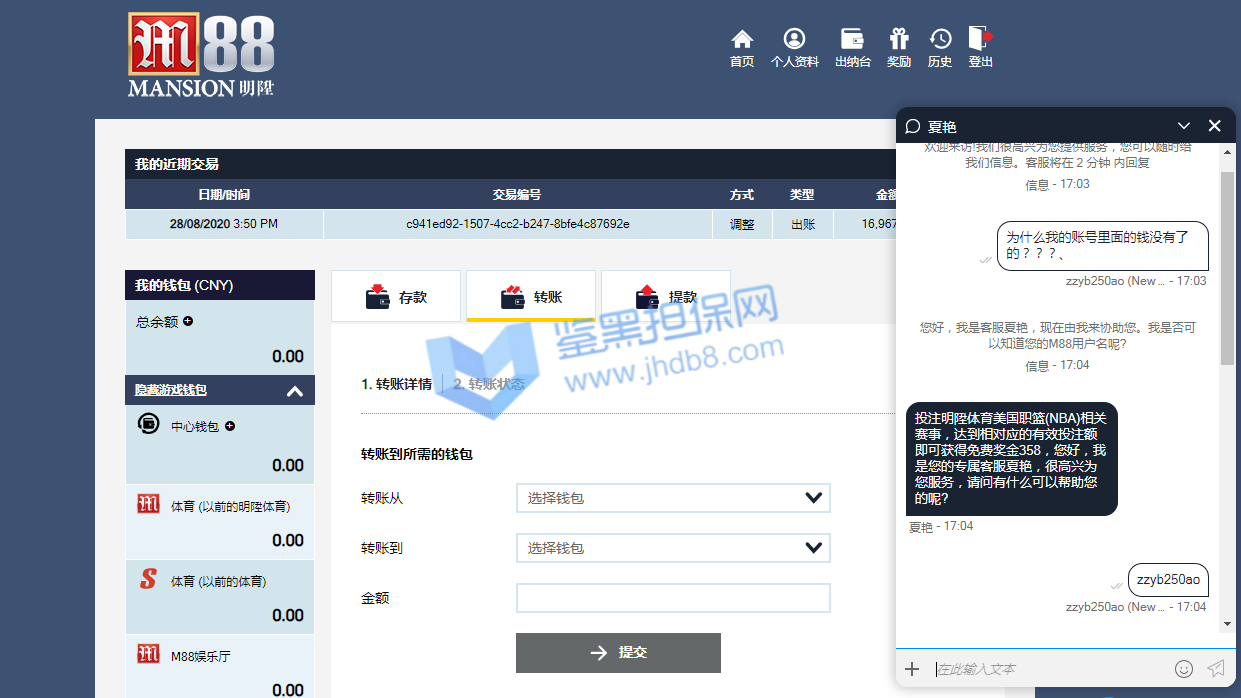Open 历史 history clock icon
Viewport: 1241px width, 698px height.
[940, 40]
